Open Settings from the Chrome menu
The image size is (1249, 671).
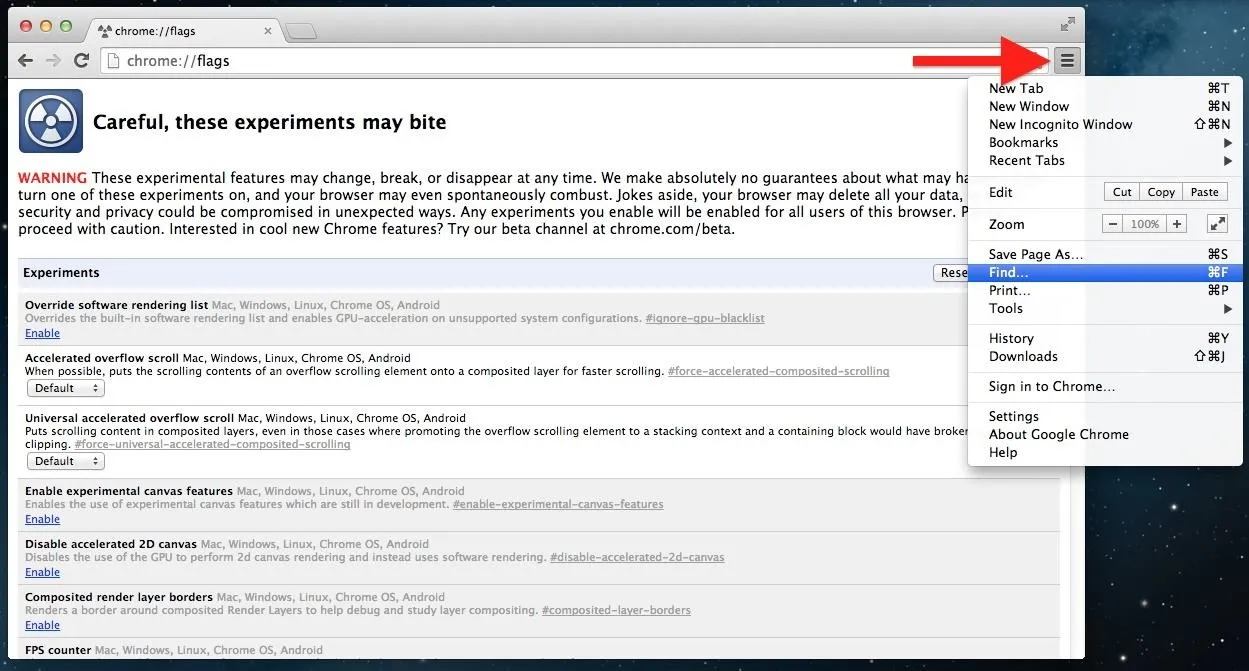[1105, 417]
